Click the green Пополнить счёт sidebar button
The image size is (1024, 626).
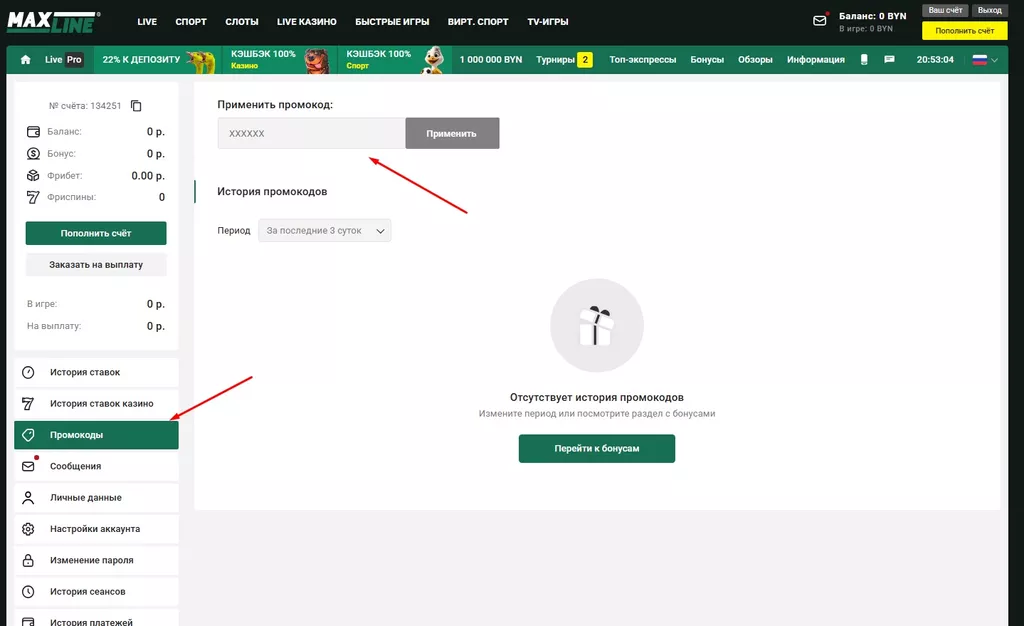click(96, 233)
